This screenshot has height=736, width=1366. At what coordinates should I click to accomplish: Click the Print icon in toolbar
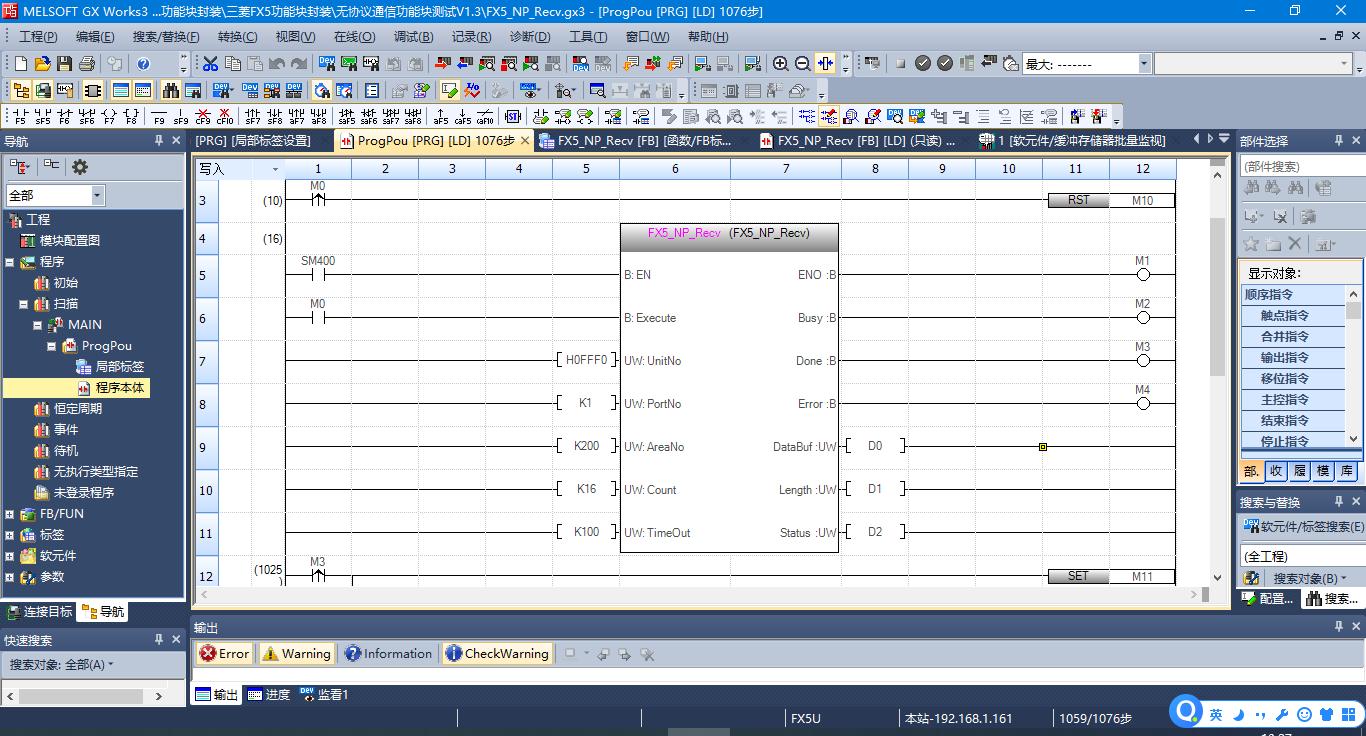(87, 64)
